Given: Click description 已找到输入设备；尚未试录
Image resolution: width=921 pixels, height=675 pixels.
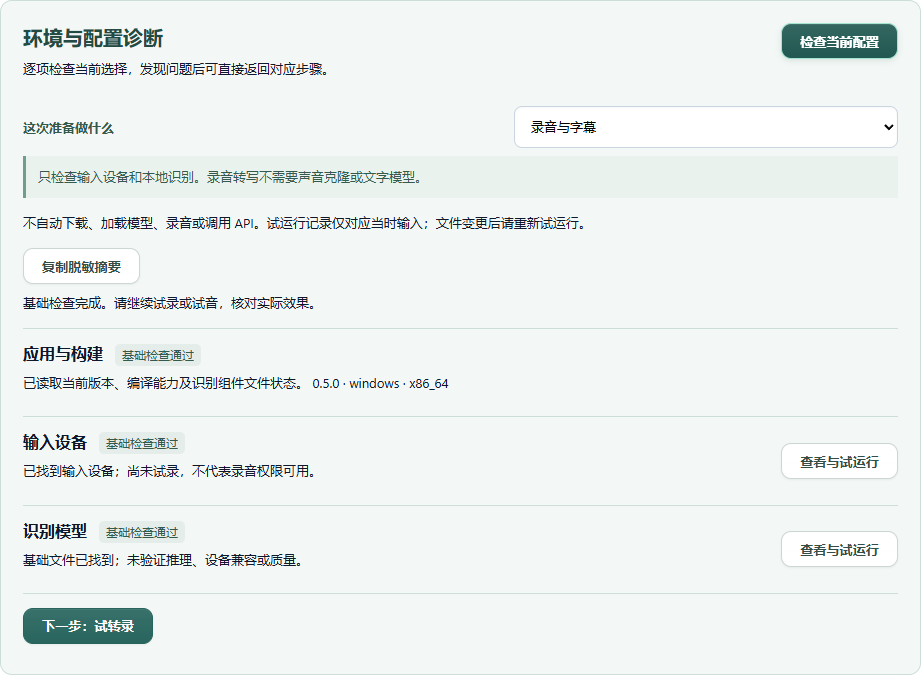Looking at the screenshot, I should point(170,471).
